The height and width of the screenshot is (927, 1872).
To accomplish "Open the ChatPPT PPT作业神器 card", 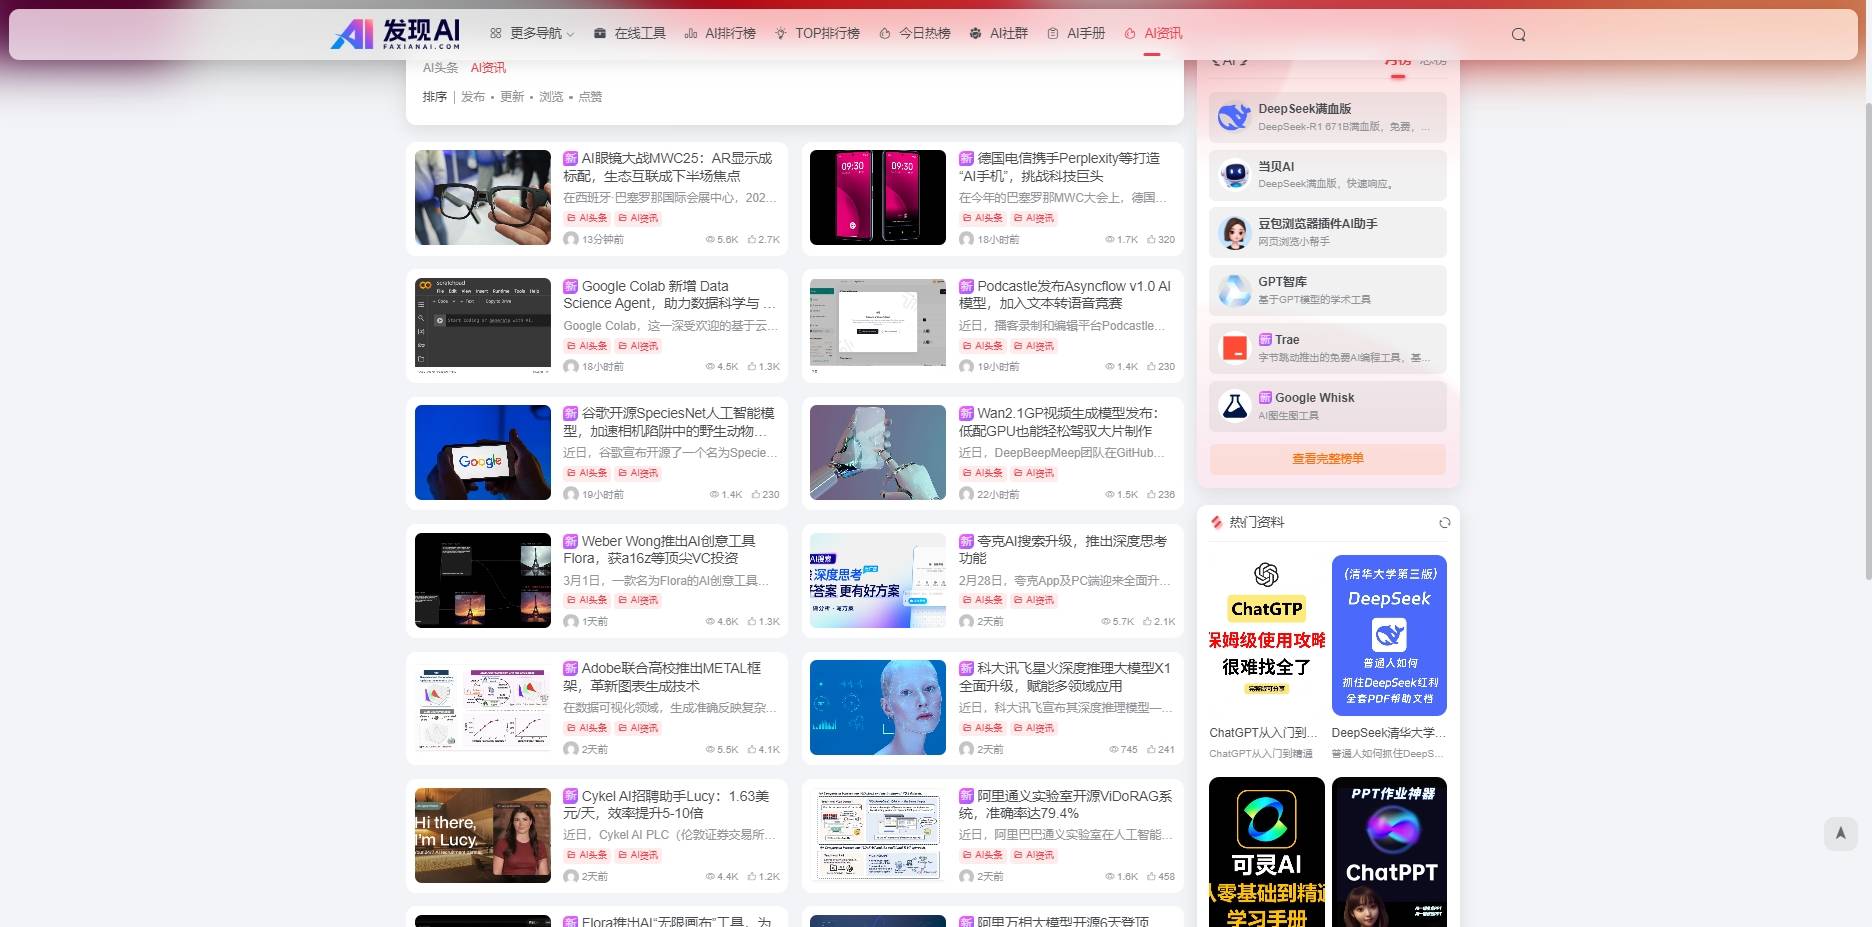I will [1389, 852].
